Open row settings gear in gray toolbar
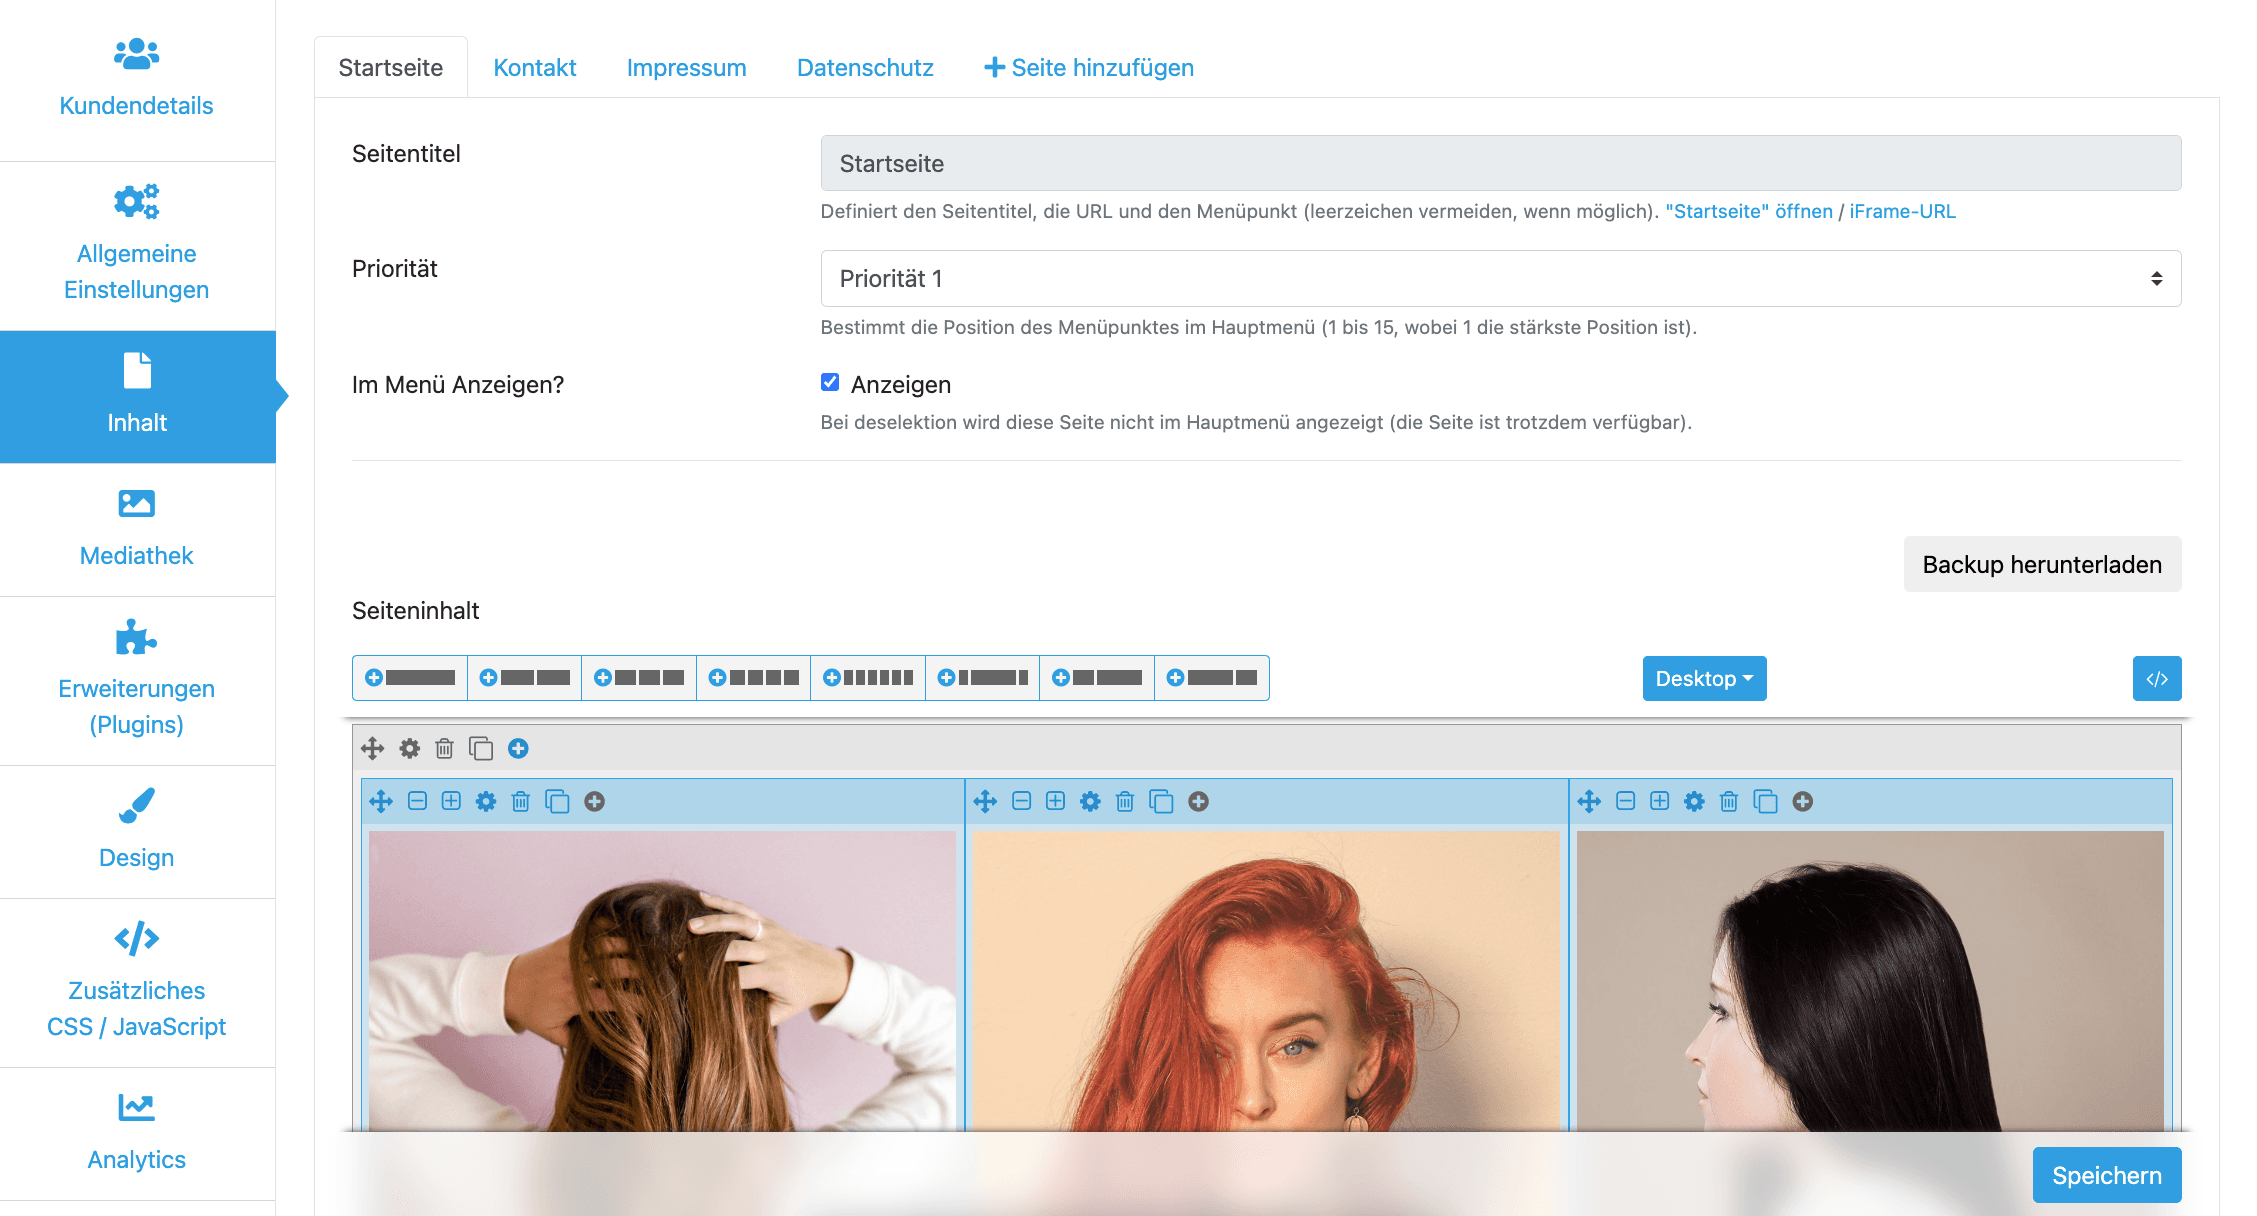Screen dimensions: 2257x1216 click(x=410, y=748)
